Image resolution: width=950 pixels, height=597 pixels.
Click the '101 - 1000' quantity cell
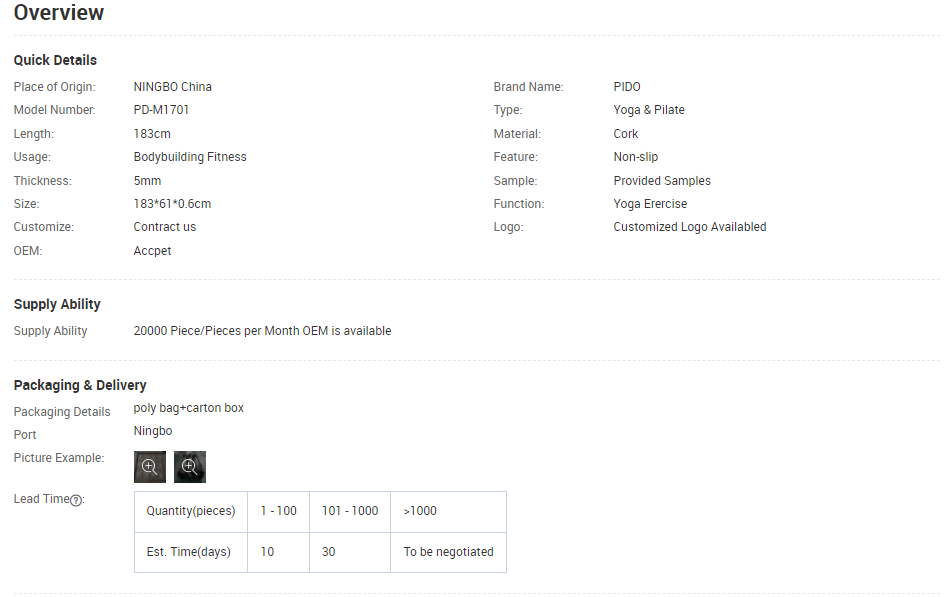(350, 511)
